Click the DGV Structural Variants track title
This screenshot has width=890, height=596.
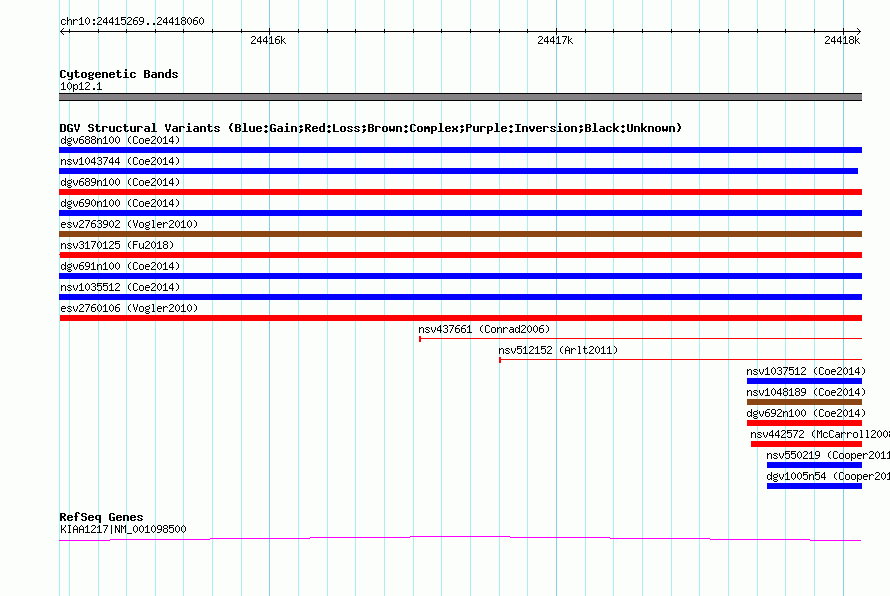point(371,128)
